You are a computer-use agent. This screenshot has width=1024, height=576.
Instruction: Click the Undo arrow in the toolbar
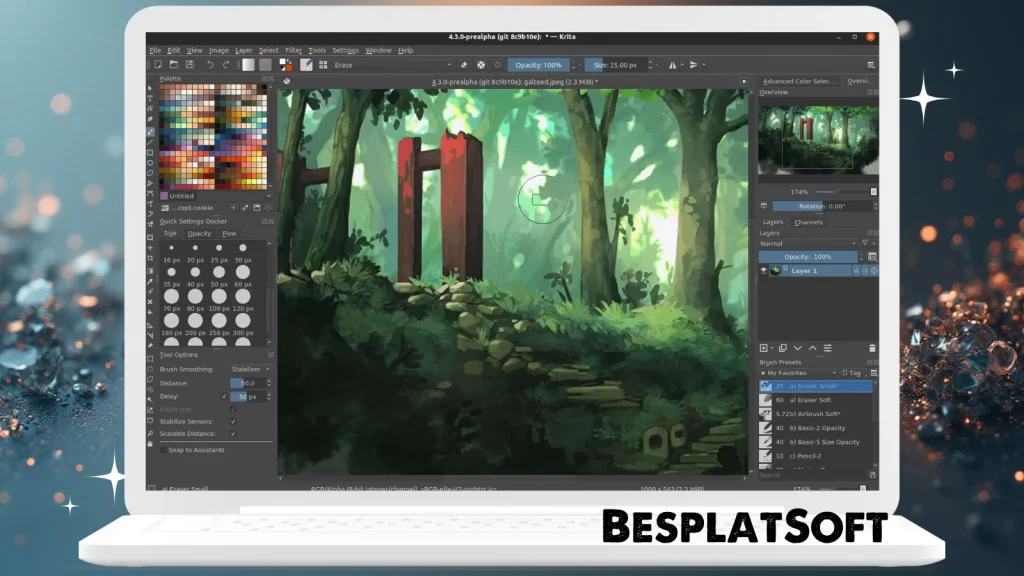click(210, 64)
